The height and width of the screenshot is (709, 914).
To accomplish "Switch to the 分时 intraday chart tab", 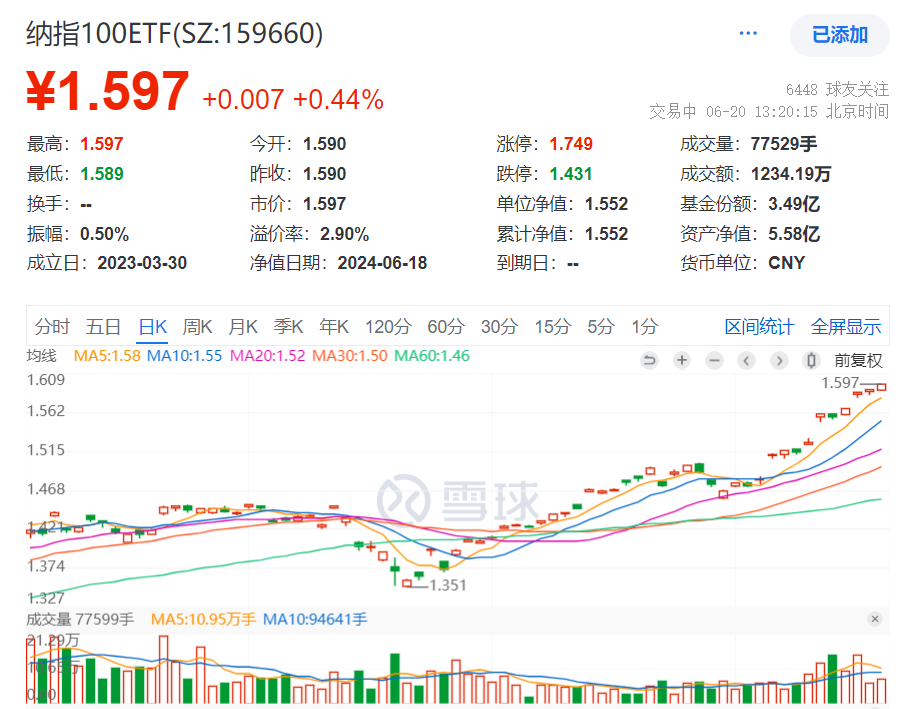I will coord(52,326).
